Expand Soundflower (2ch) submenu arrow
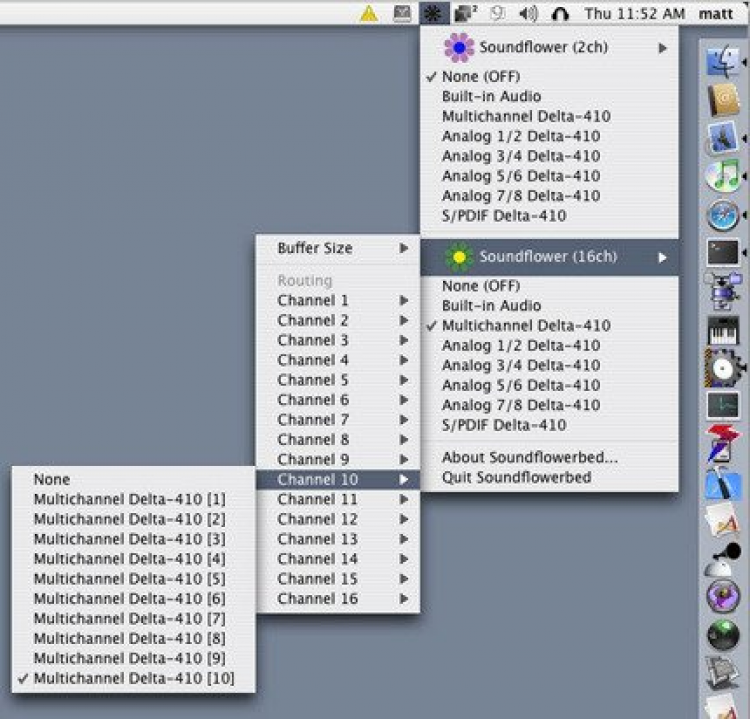 point(662,48)
